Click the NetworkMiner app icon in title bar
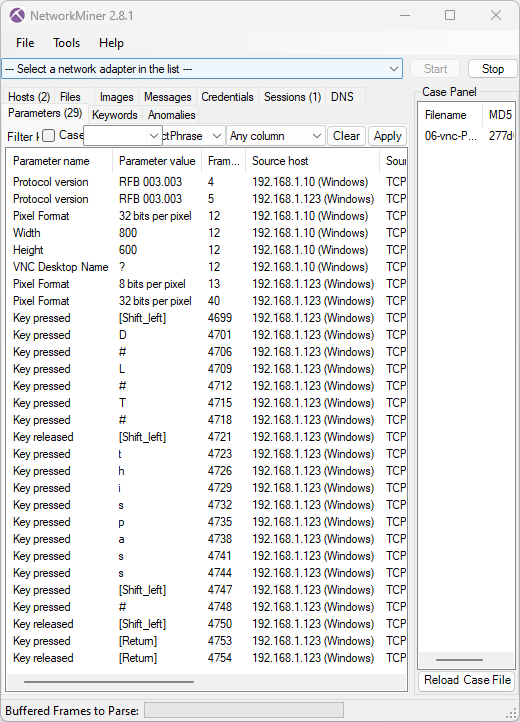Viewport: 520px width, 722px height. tap(17, 16)
